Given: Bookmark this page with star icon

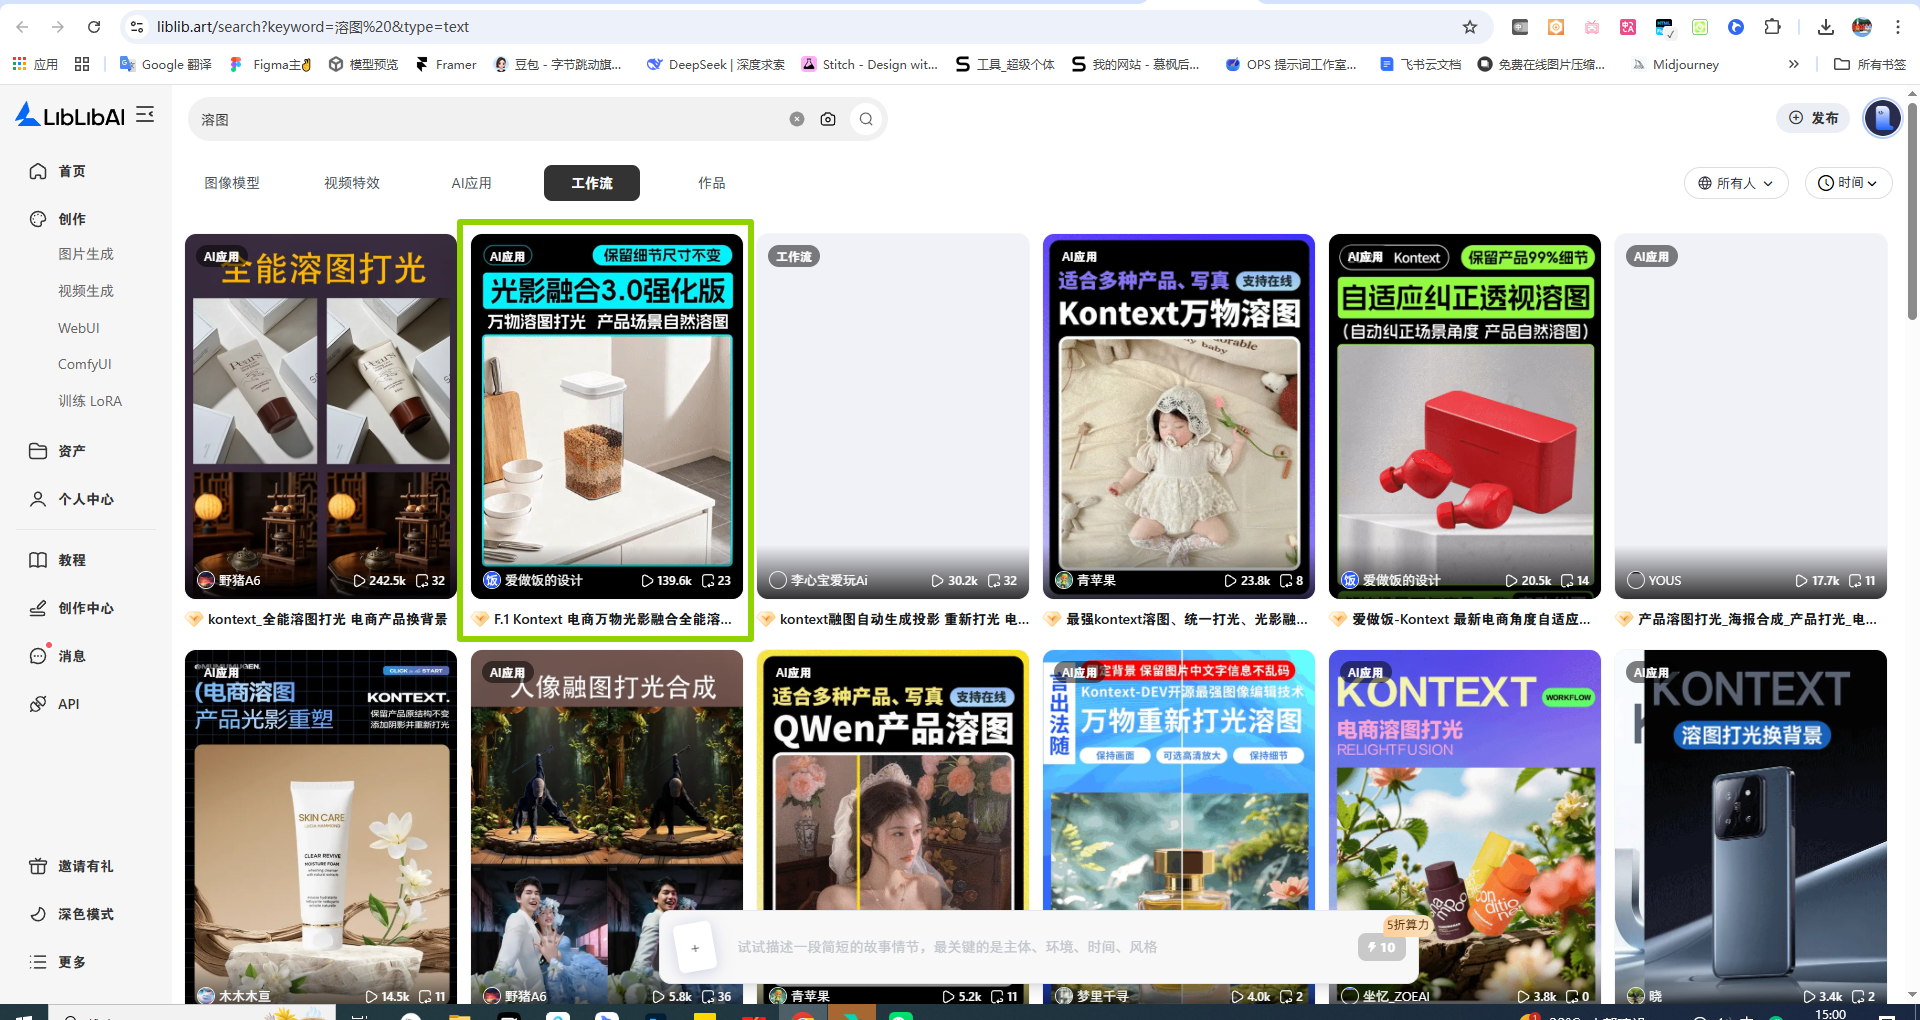Looking at the screenshot, I should click(1470, 27).
